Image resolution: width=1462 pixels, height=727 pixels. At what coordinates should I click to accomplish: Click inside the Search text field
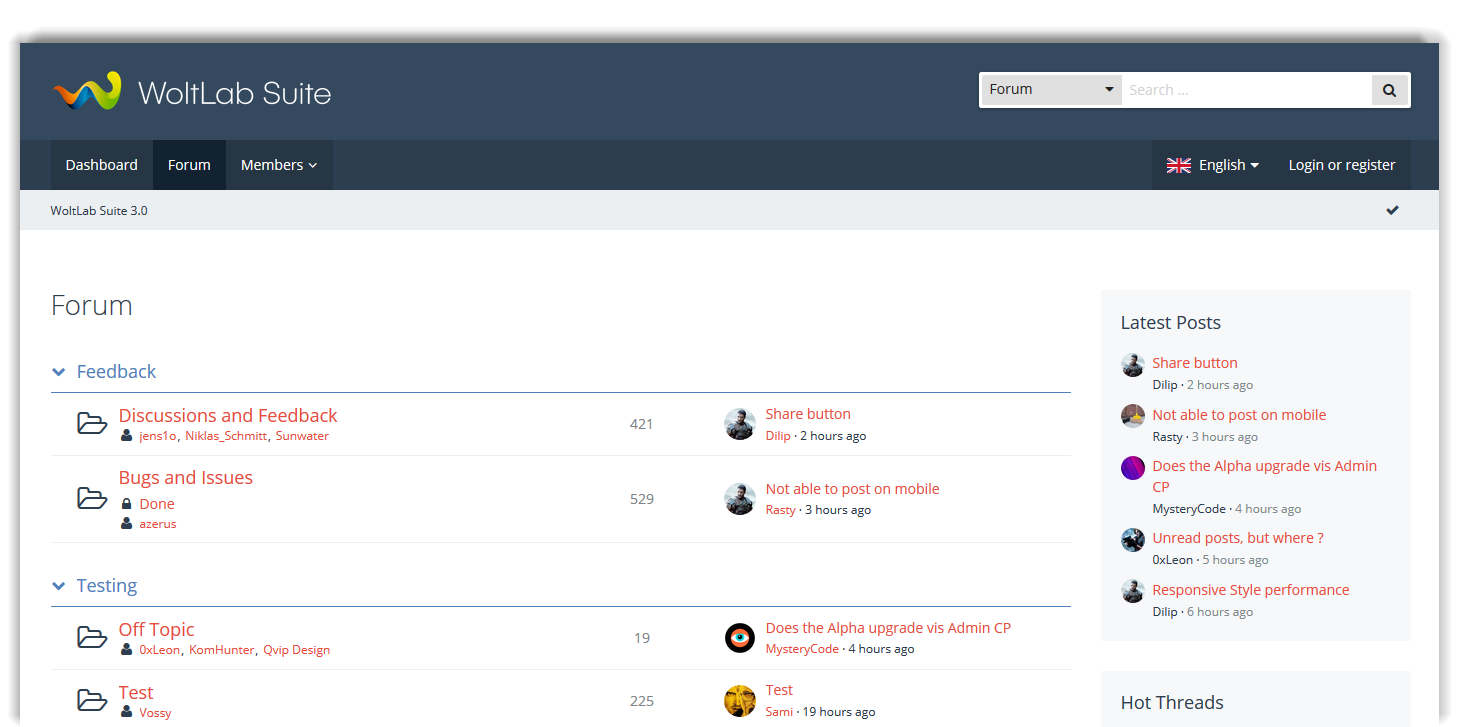[1246, 90]
